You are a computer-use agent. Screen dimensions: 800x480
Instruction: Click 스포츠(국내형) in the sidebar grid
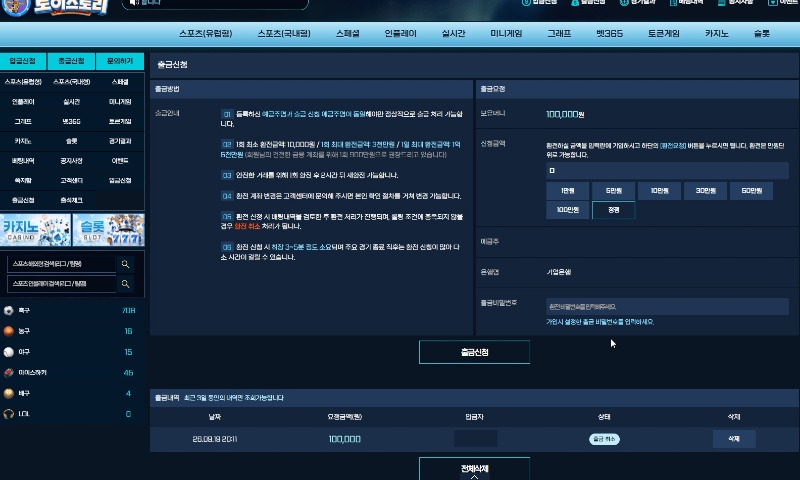(71, 82)
